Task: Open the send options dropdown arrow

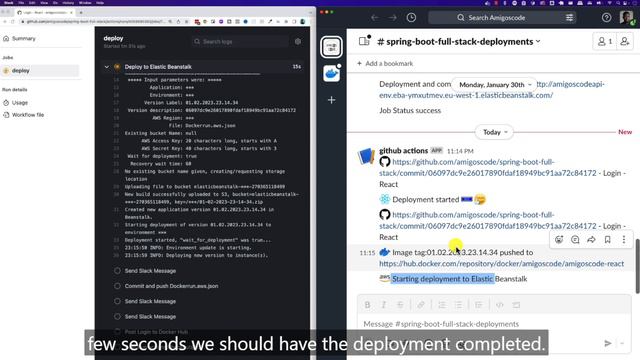Action: [622, 343]
